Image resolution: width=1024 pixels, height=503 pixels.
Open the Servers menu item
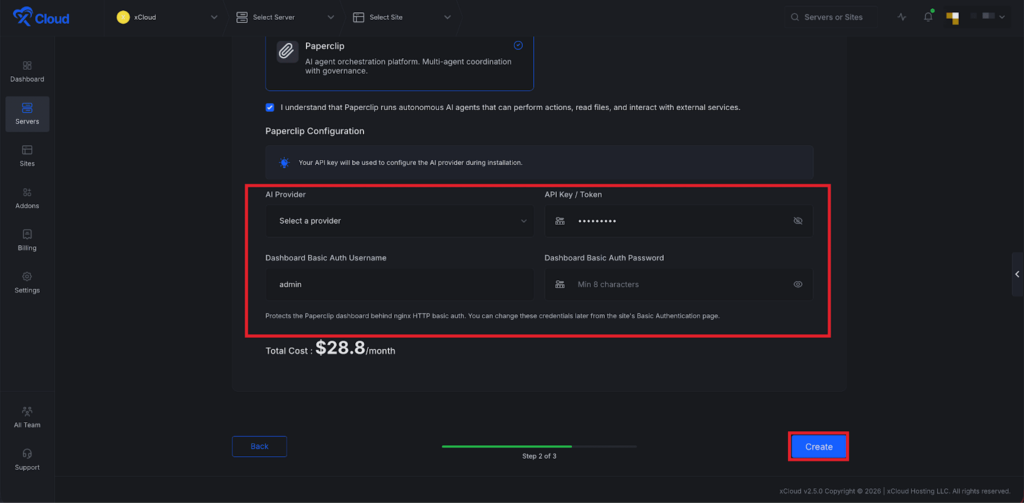[x=27, y=112]
